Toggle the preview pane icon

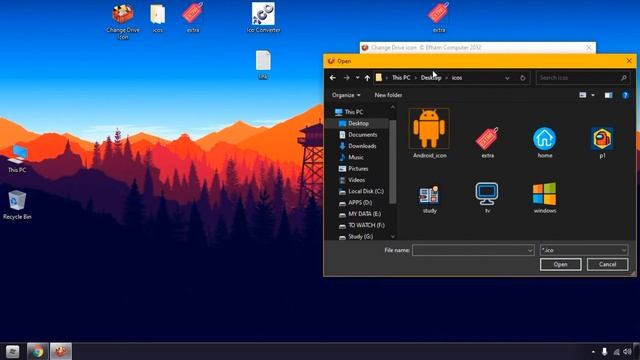tap(608, 95)
